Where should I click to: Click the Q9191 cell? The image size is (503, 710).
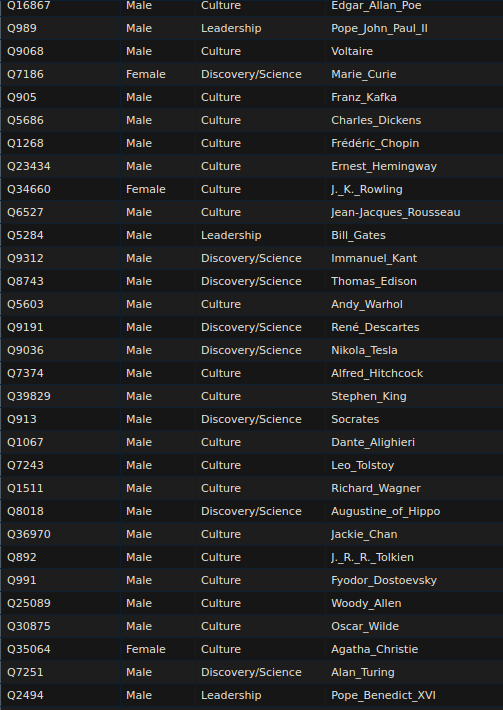61,327
